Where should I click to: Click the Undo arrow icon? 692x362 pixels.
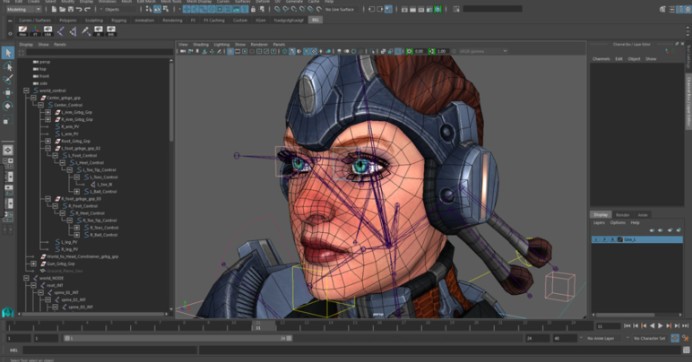pyautogui.click(x=79, y=9)
